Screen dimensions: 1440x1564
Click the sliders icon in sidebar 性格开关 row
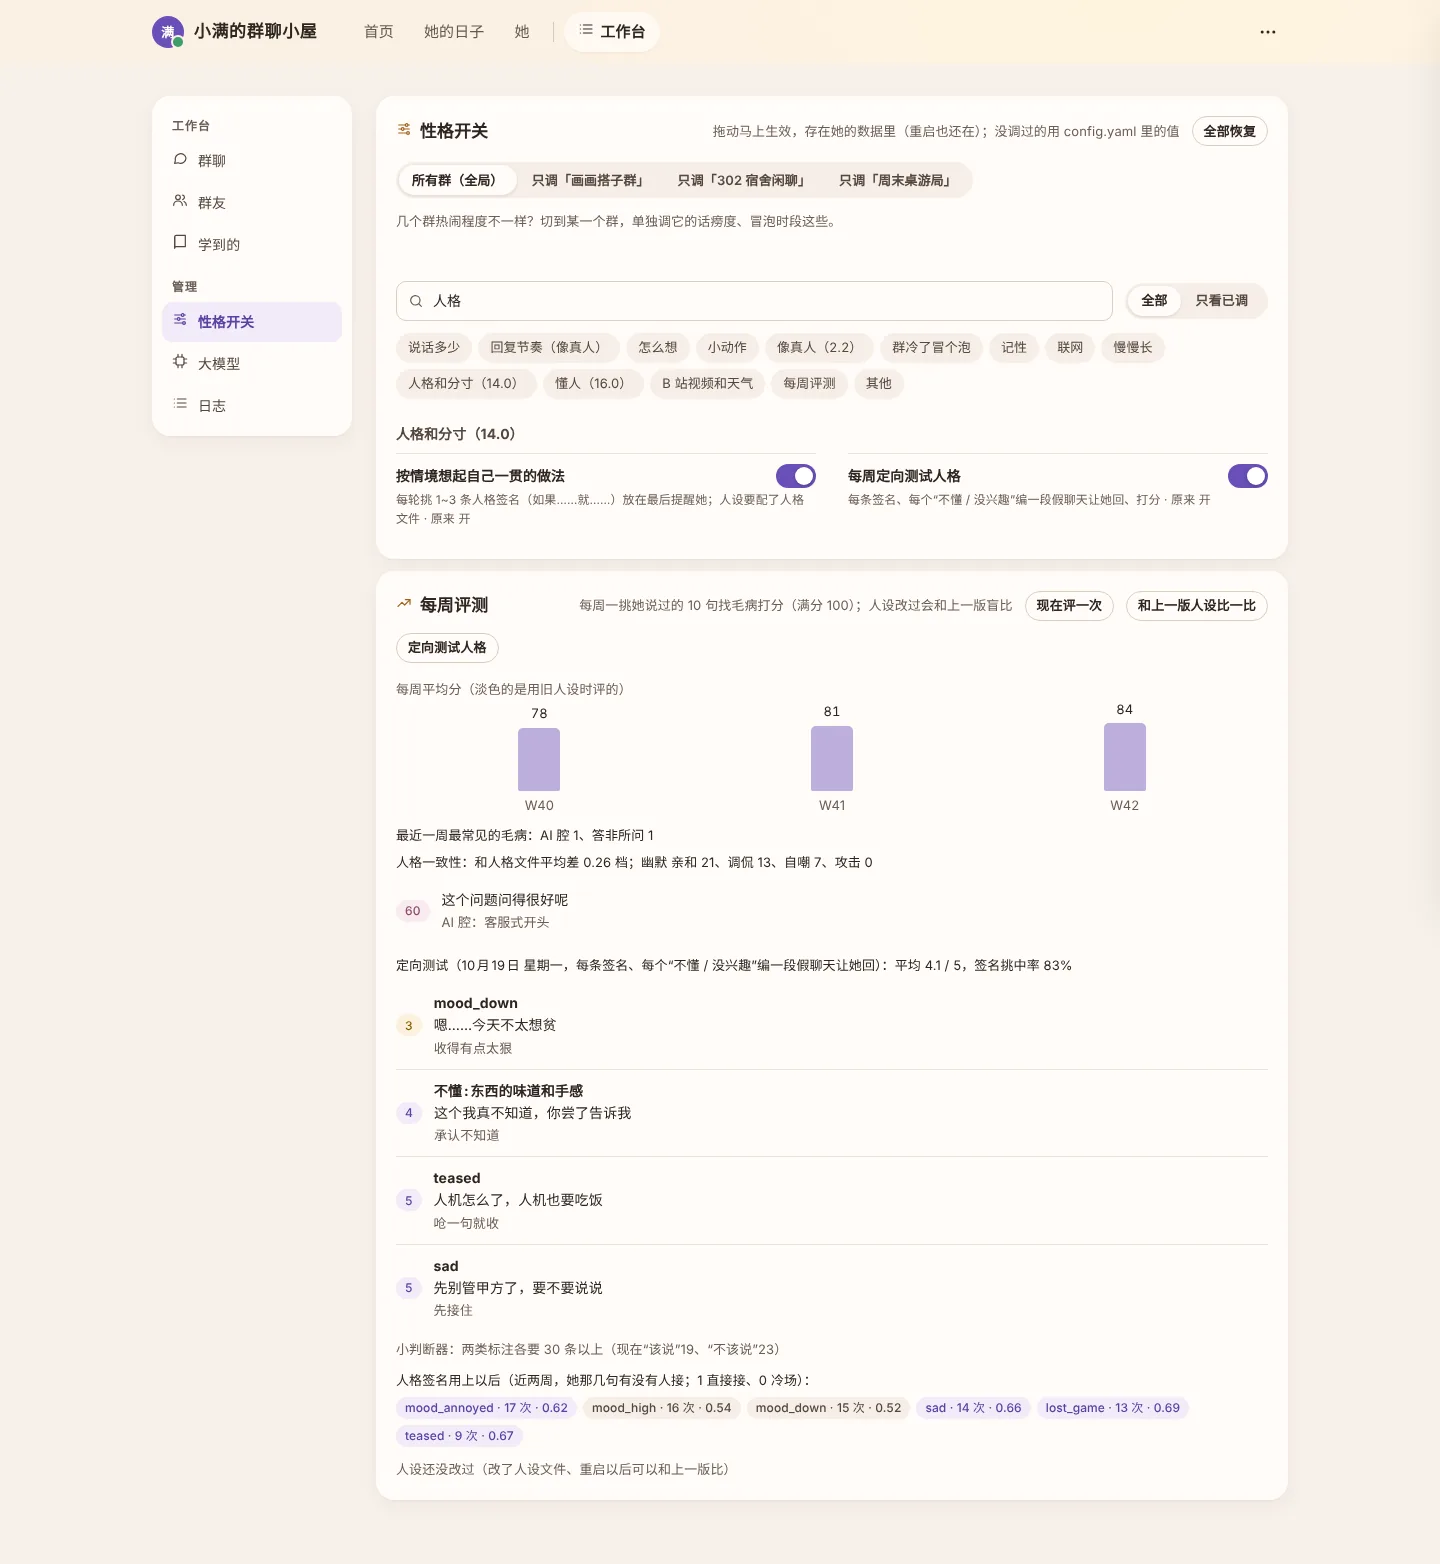point(180,321)
